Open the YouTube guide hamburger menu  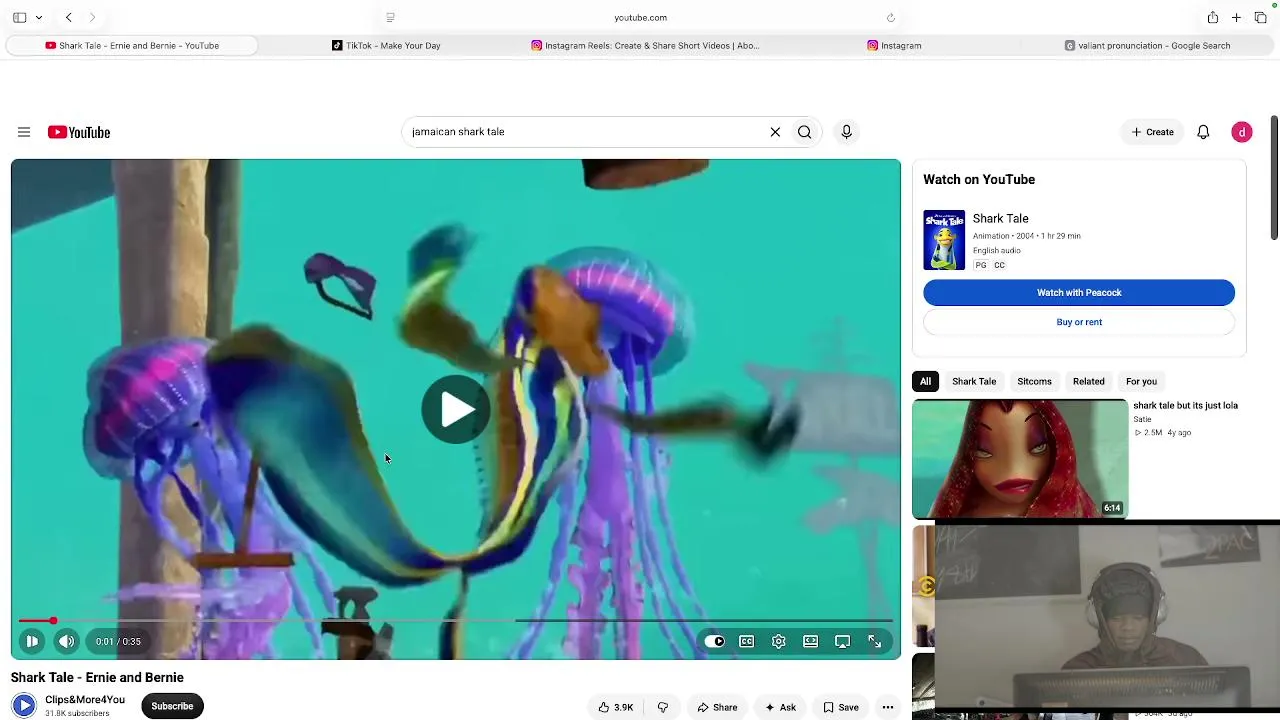click(24, 132)
